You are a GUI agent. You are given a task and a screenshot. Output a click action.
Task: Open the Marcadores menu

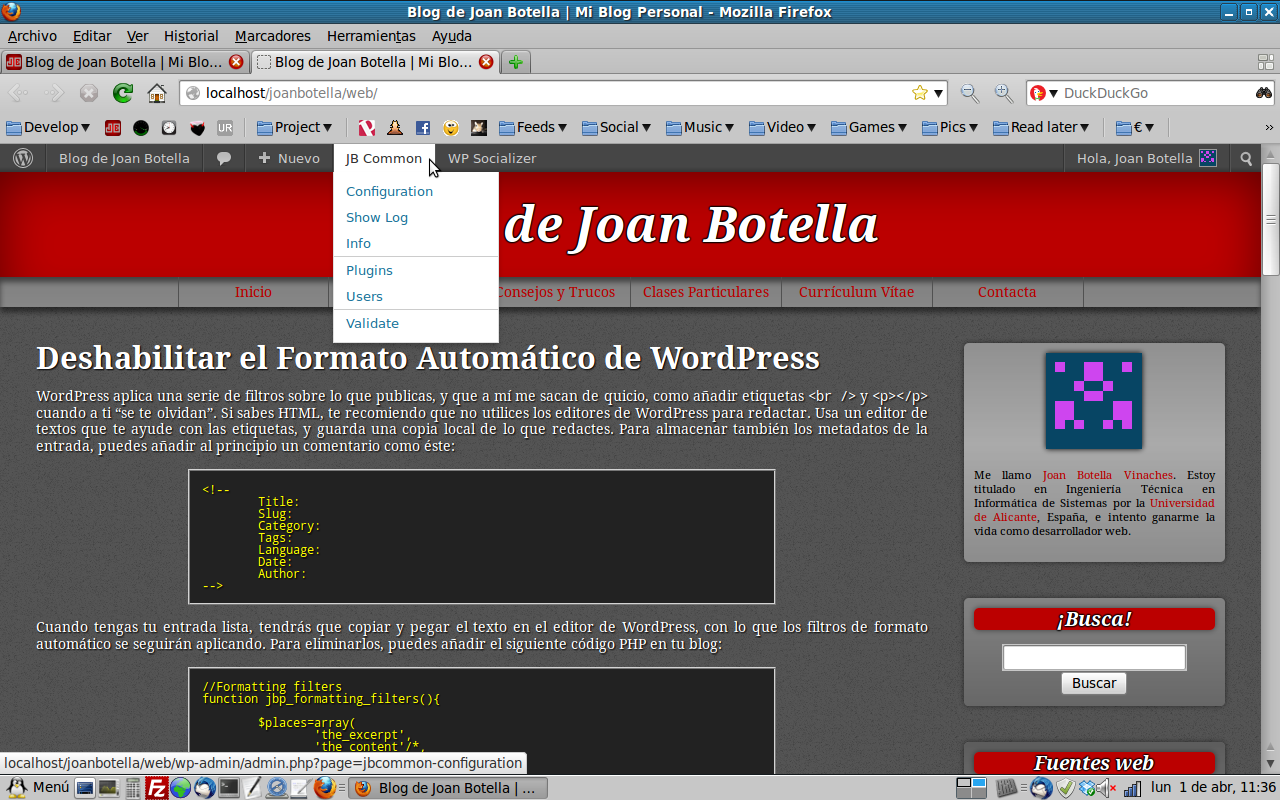pyautogui.click(x=273, y=36)
